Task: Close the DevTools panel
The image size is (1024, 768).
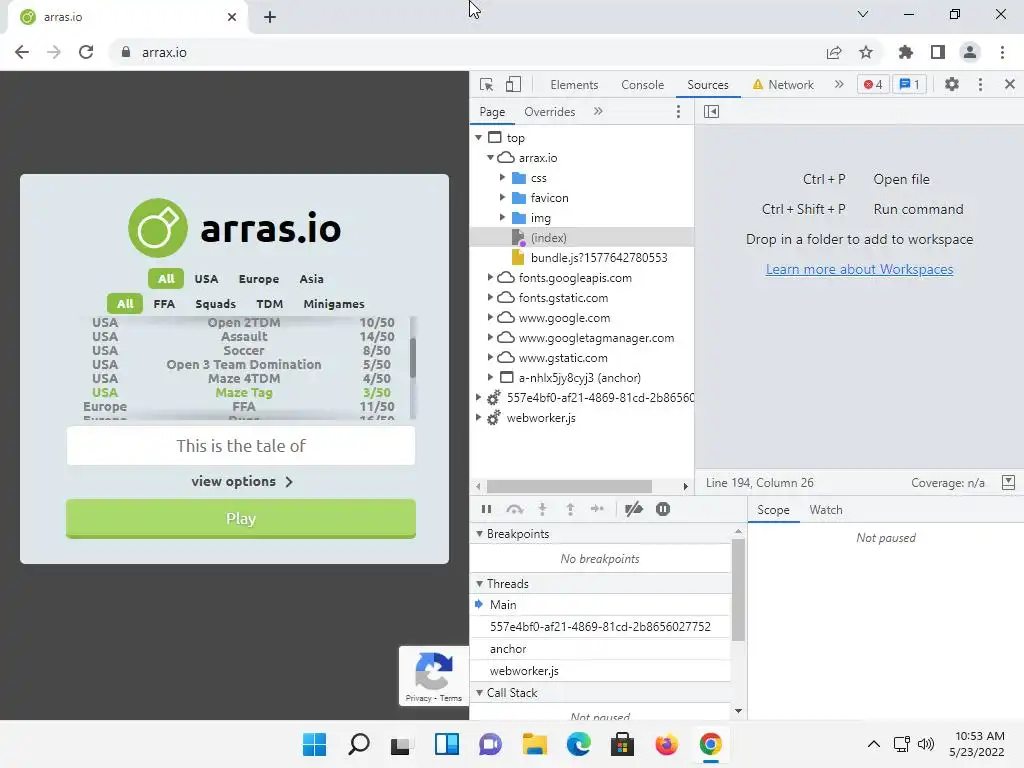Action: pos(1010,84)
